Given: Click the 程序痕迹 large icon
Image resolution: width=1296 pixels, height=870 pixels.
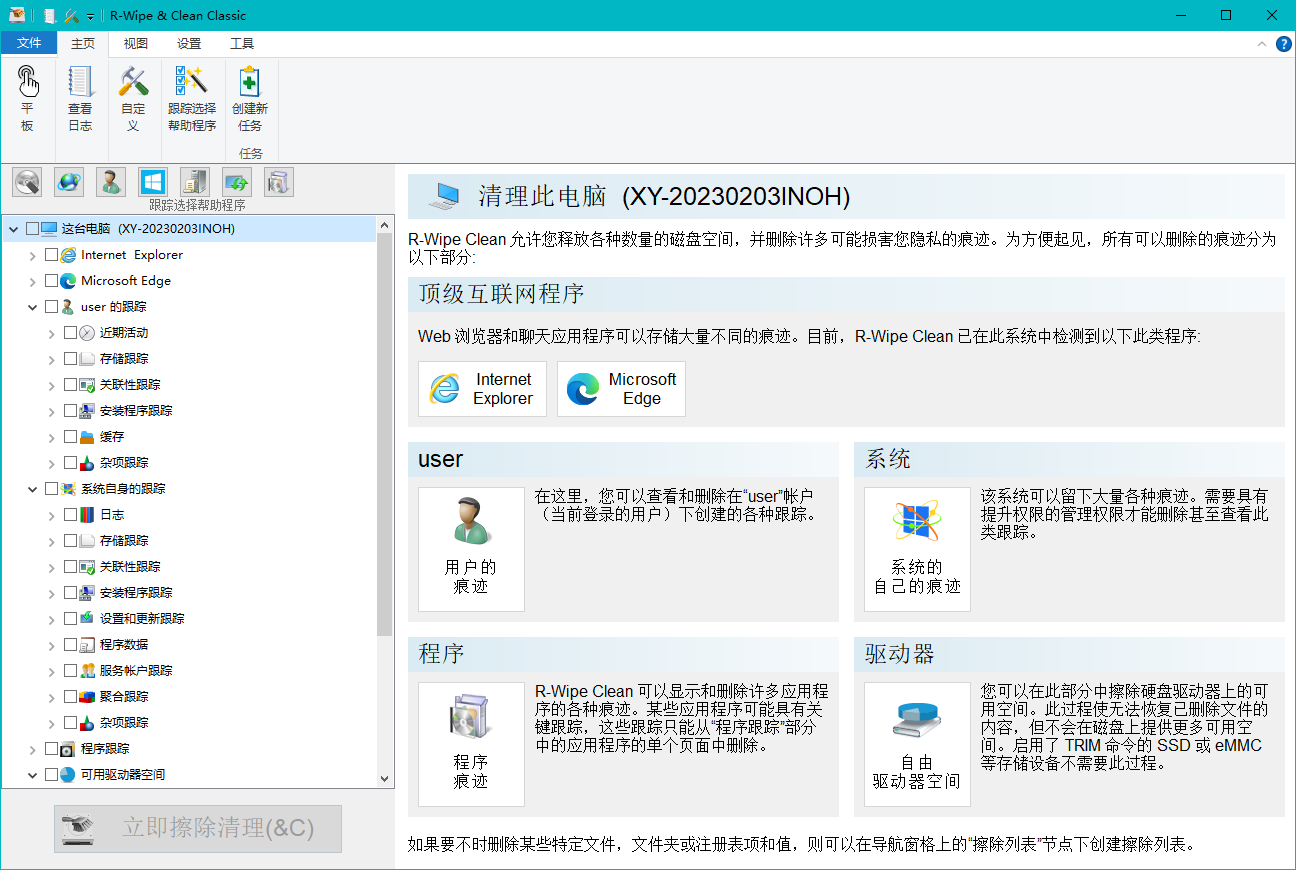Looking at the screenshot, I should point(471,744).
